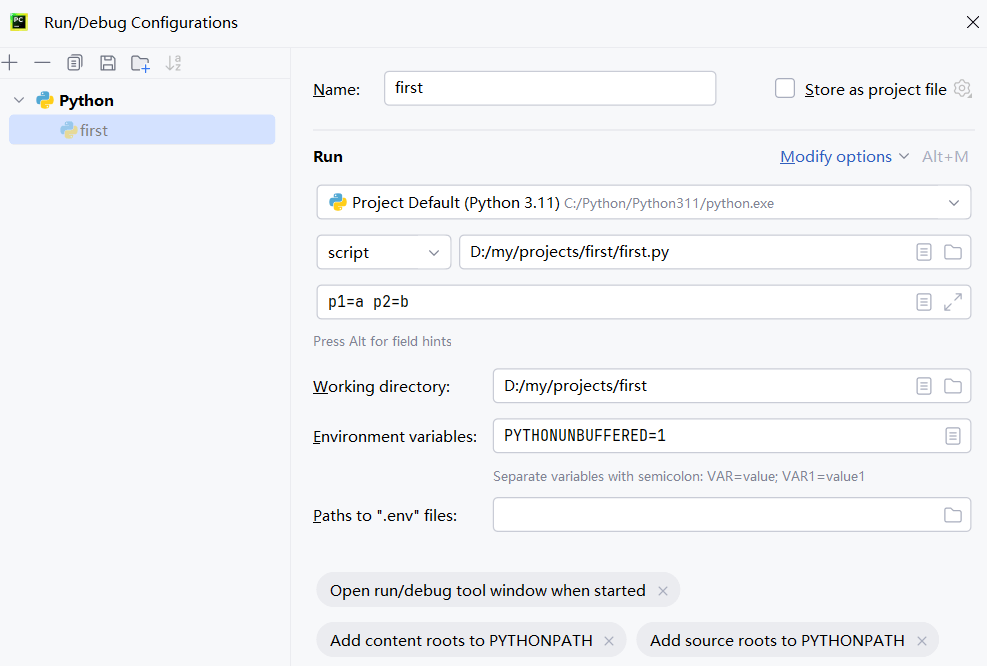Click the 'Working directory:' label
987x666 pixels.
[x=381, y=387]
